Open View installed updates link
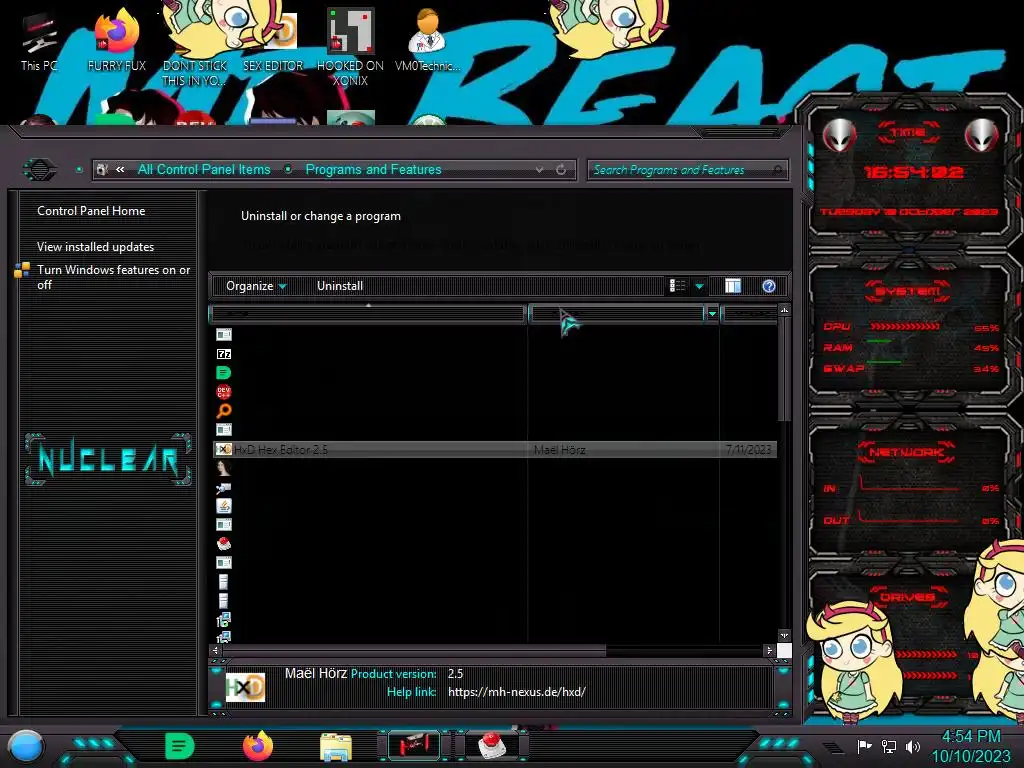 click(95, 247)
